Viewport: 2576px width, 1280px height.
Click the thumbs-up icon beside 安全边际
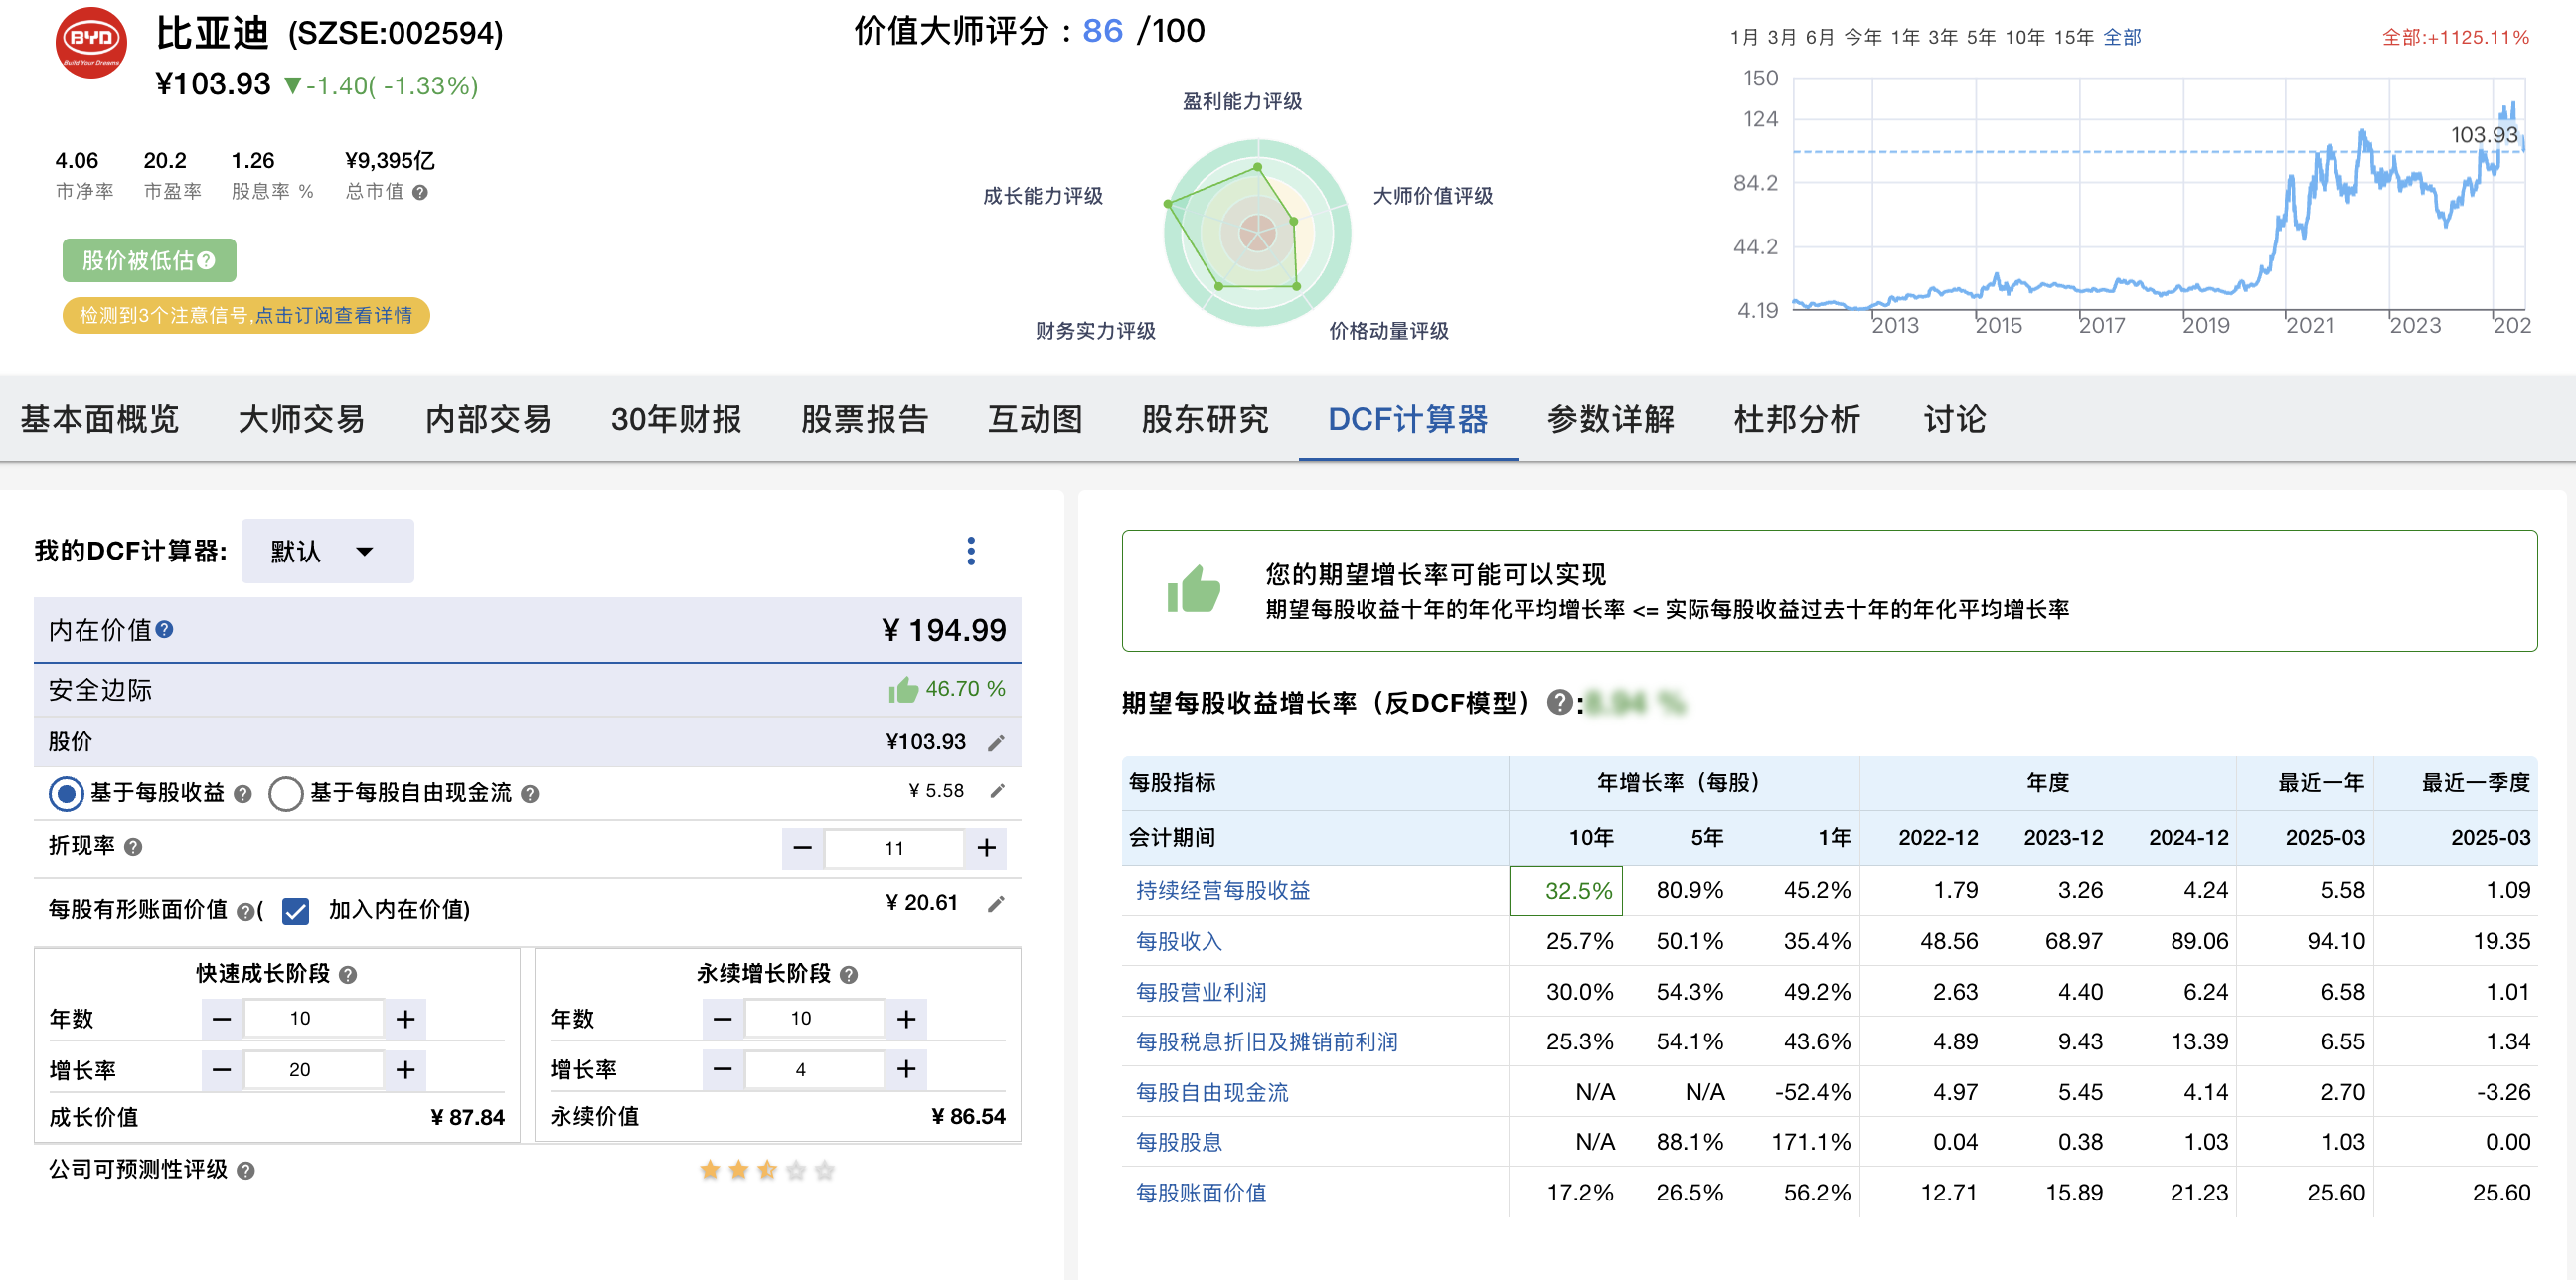pyautogui.click(x=903, y=688)
